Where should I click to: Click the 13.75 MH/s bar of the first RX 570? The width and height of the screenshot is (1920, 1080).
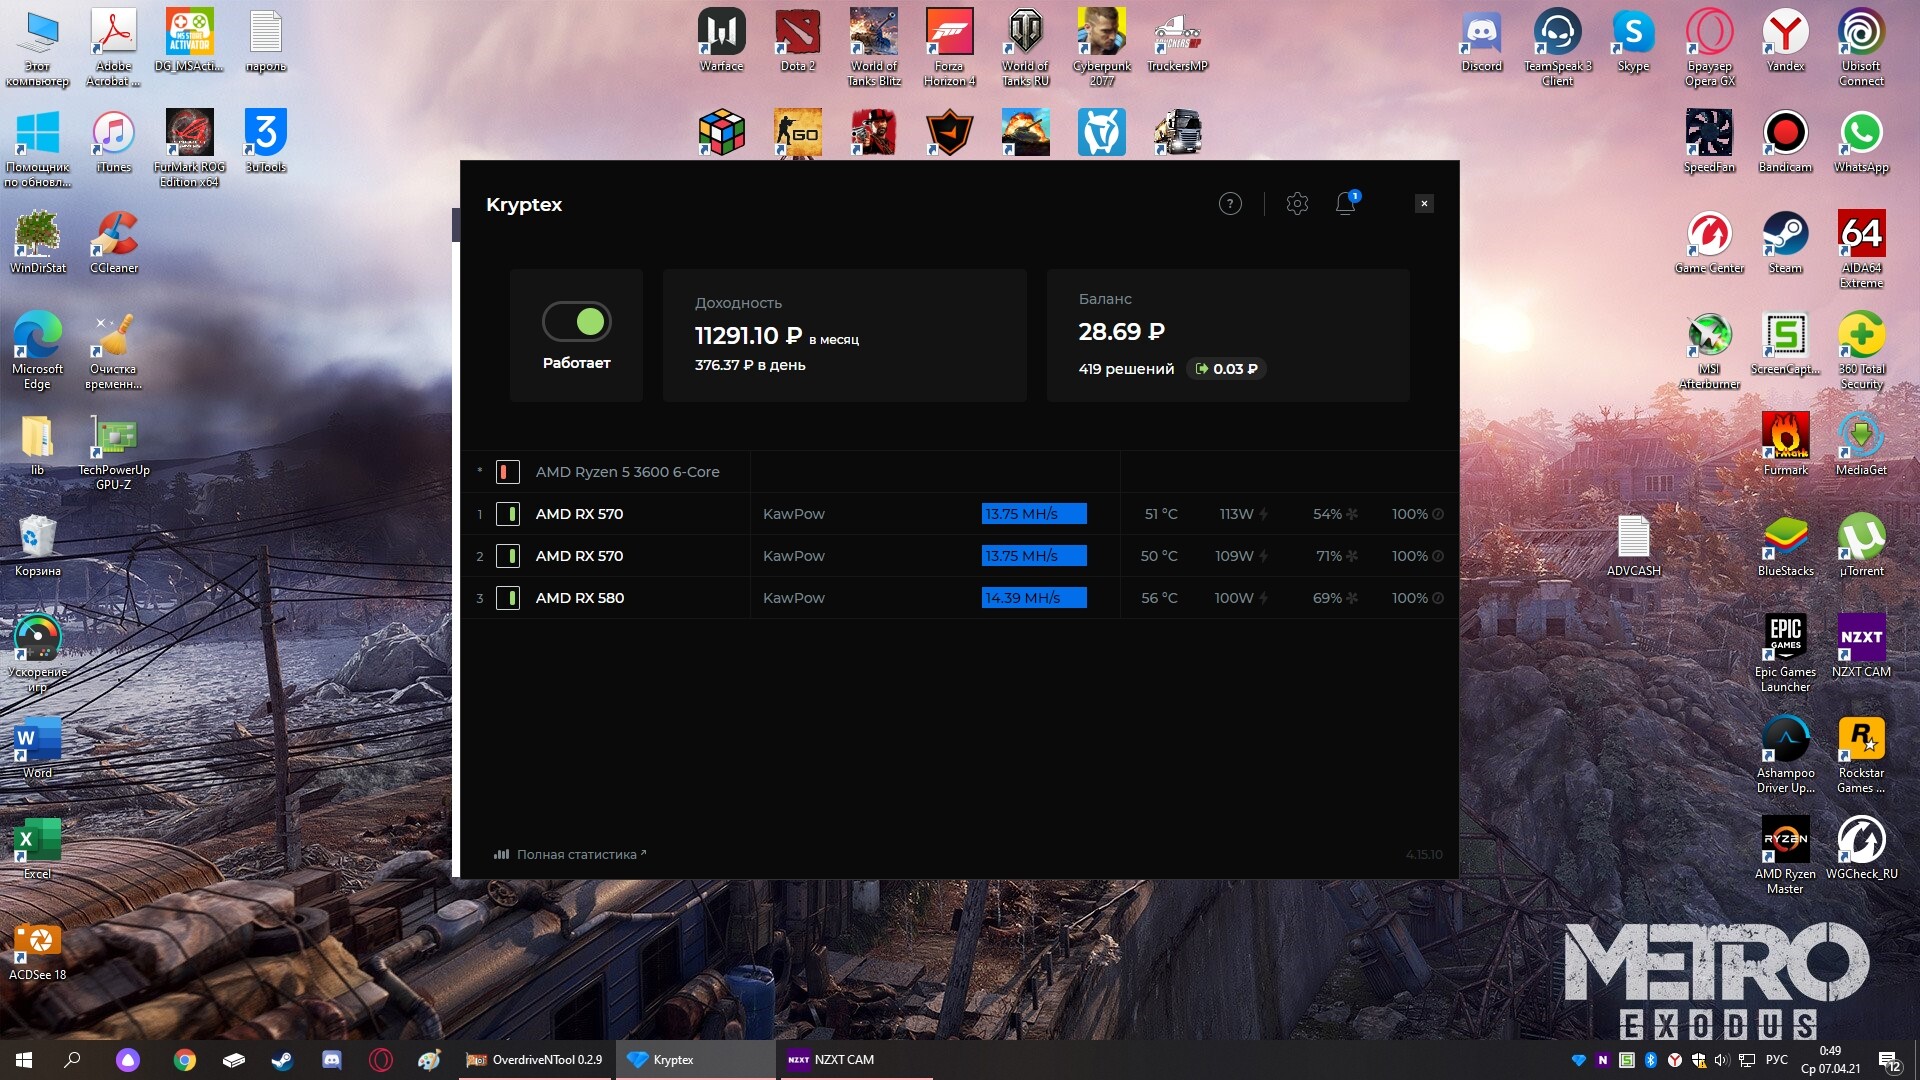pos(1034,514)
